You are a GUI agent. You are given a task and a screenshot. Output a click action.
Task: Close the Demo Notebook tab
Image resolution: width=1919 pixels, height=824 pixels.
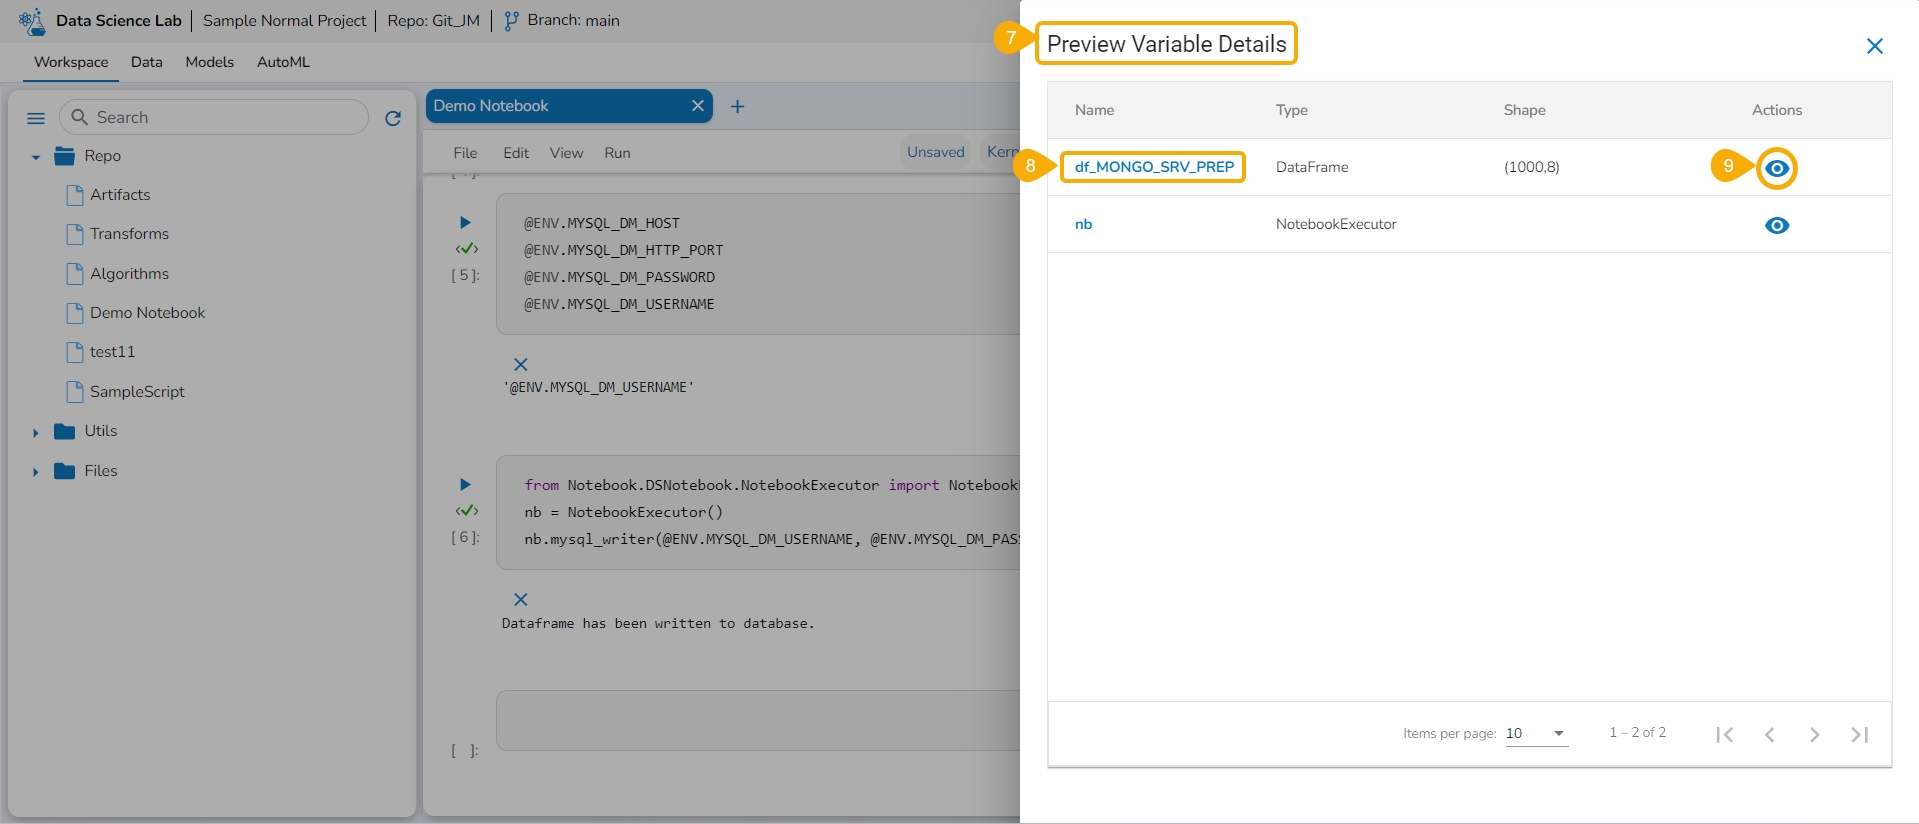coord(697,106)
